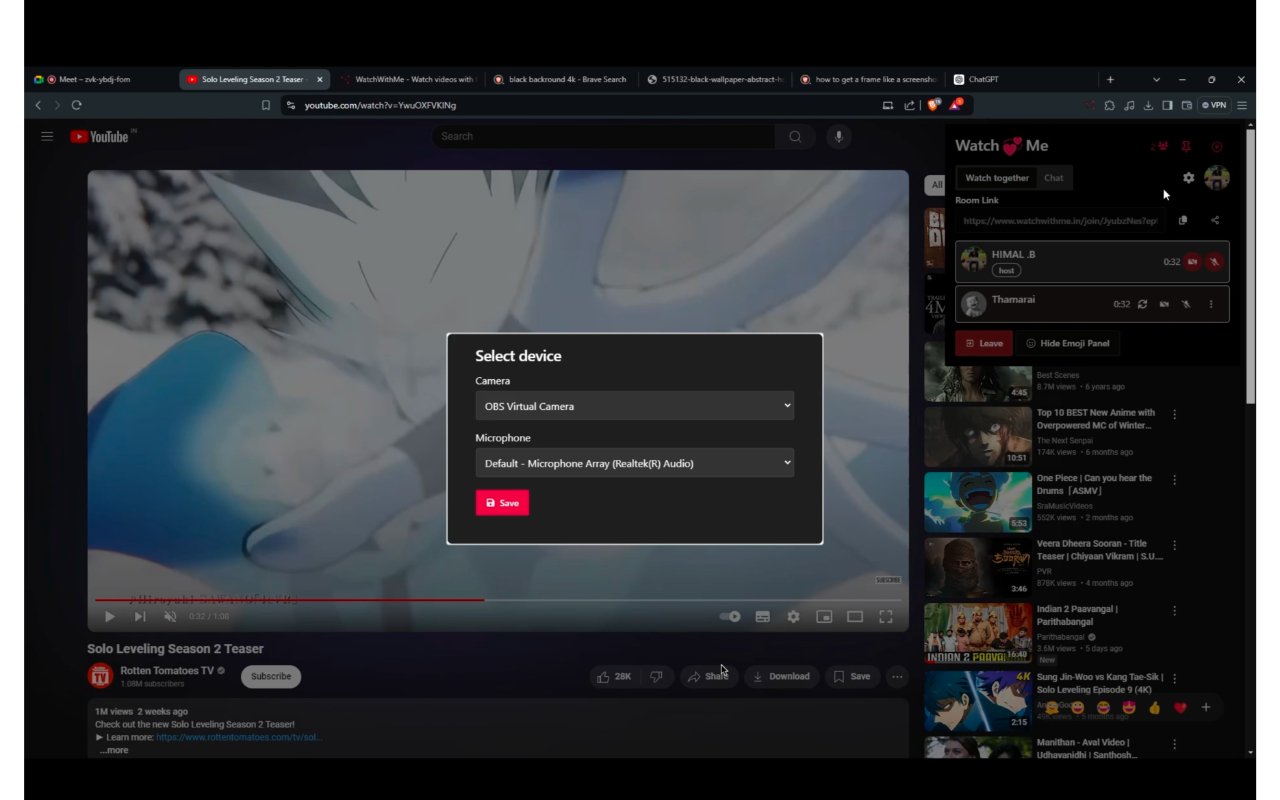The width and height of the screenshot is (1280, 800).
Task: Click the sync icon for Thamarai
Action: pyautogui.click(x=1142, y=304)
